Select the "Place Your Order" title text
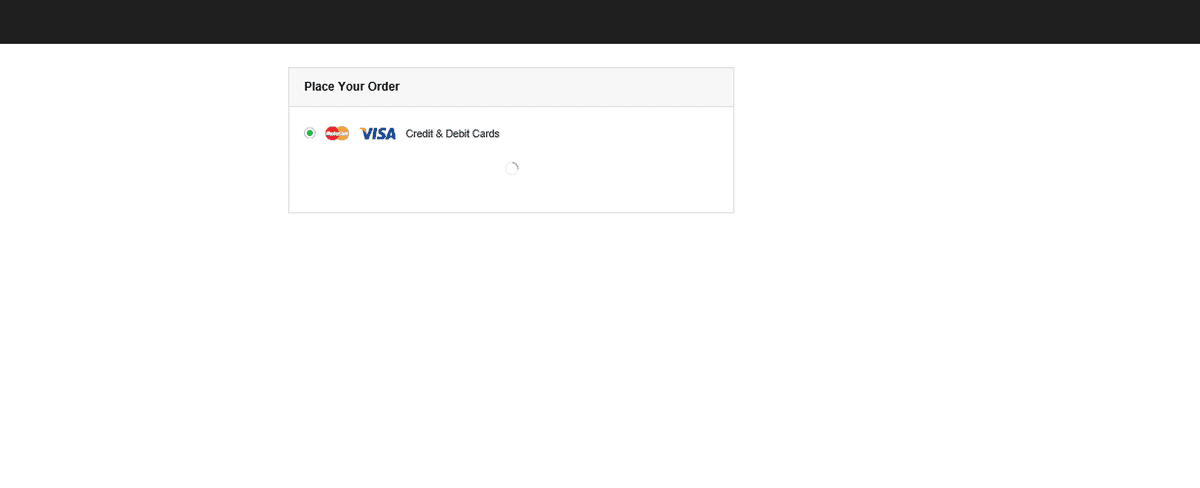 [x=352, y=87]
